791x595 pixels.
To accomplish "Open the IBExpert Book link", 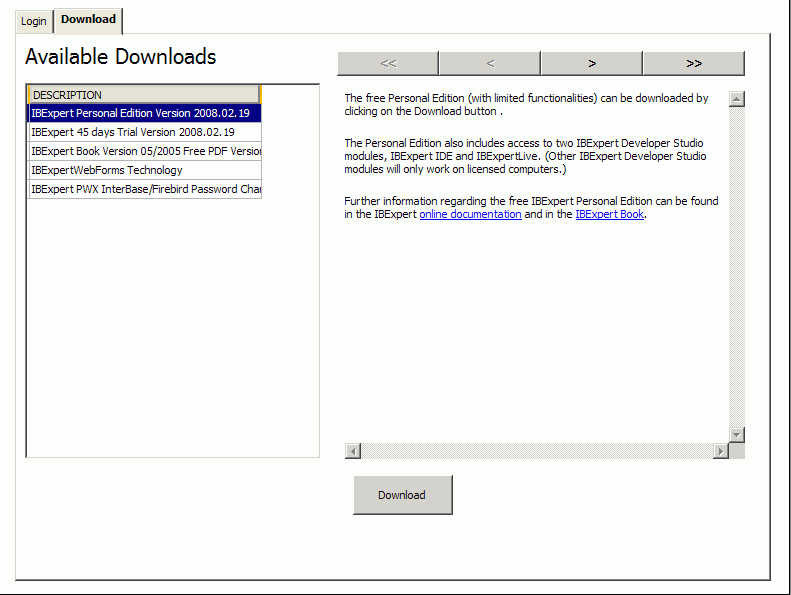I will pyautogui.click(x=609, y=214).
